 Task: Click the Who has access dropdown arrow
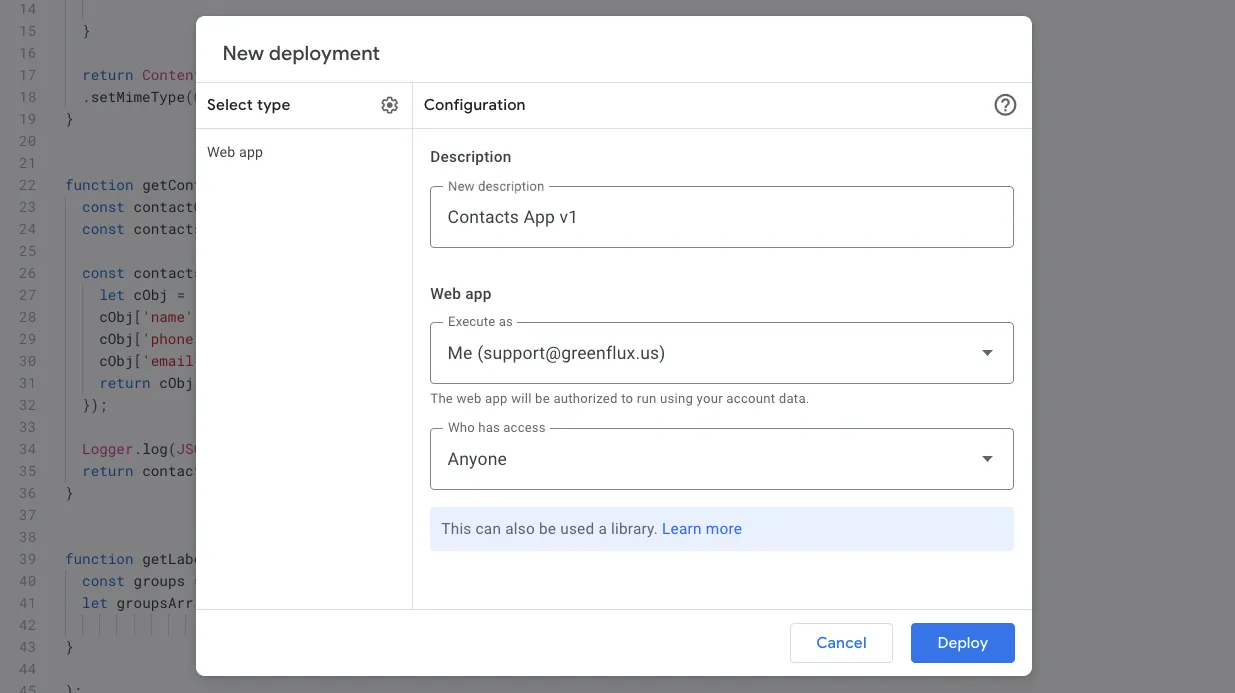(987, 459)
